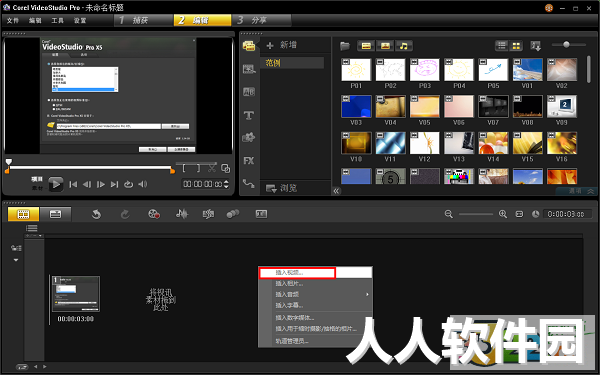Click the 新增 add folder button
Viewport: 600px width, 375px height.
pos(282,45)
